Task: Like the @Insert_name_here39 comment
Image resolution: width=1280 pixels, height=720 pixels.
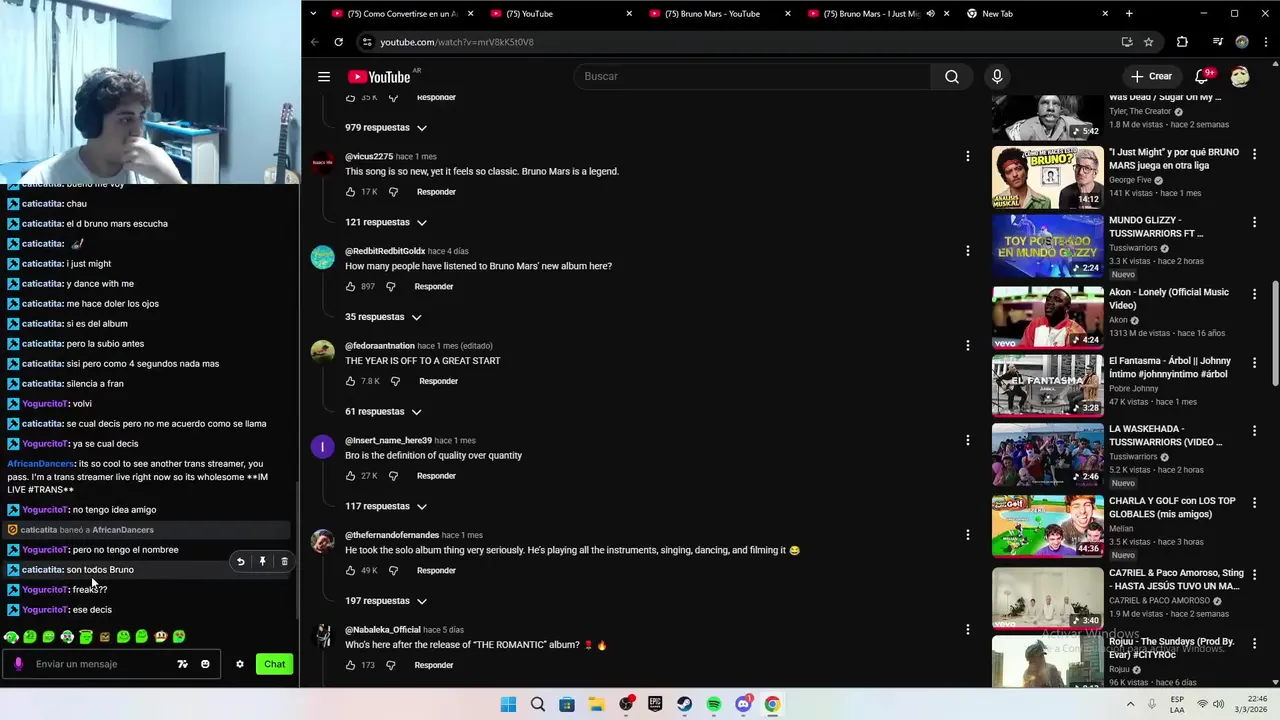Action: [x=350, y=476]
